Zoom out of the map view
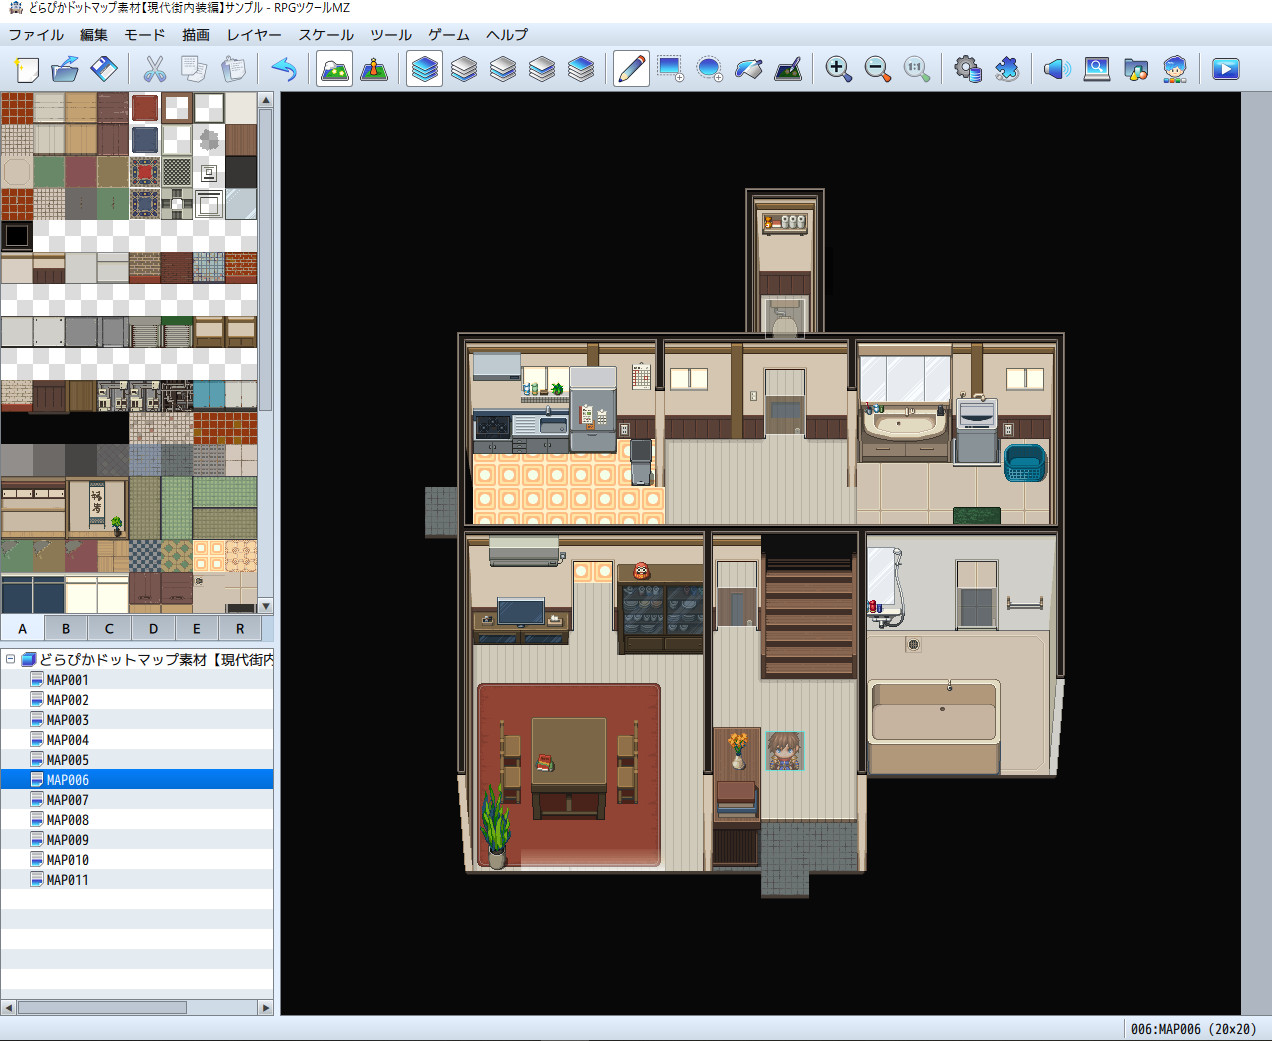The width and height of the screenshot is (1272, 1041). click(878, 68)
